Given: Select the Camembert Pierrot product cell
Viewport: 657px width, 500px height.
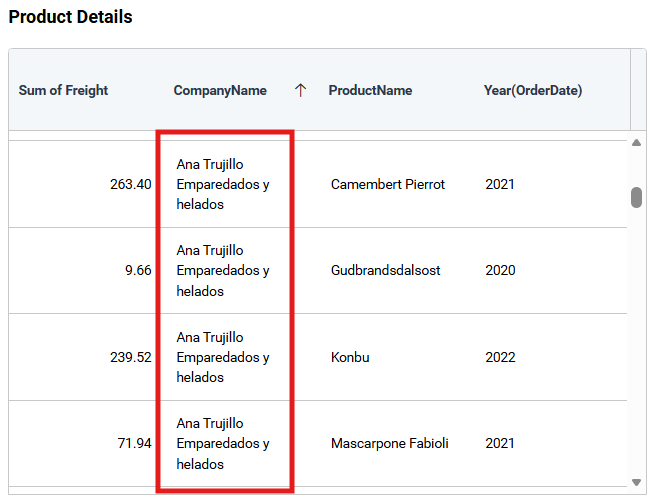Looking at the screenshot, I should 388,184.
